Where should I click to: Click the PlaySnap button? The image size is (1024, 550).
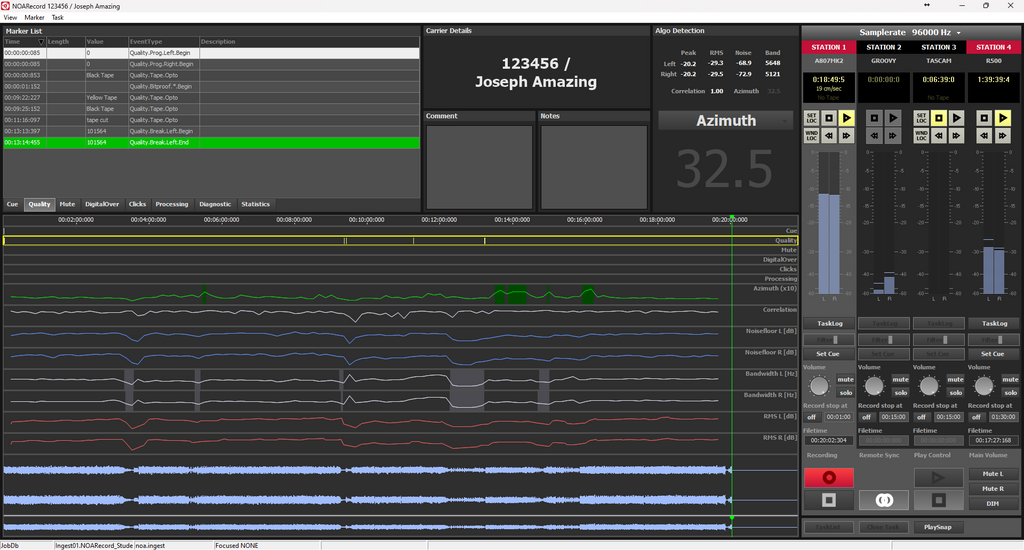tap(937, 526)
